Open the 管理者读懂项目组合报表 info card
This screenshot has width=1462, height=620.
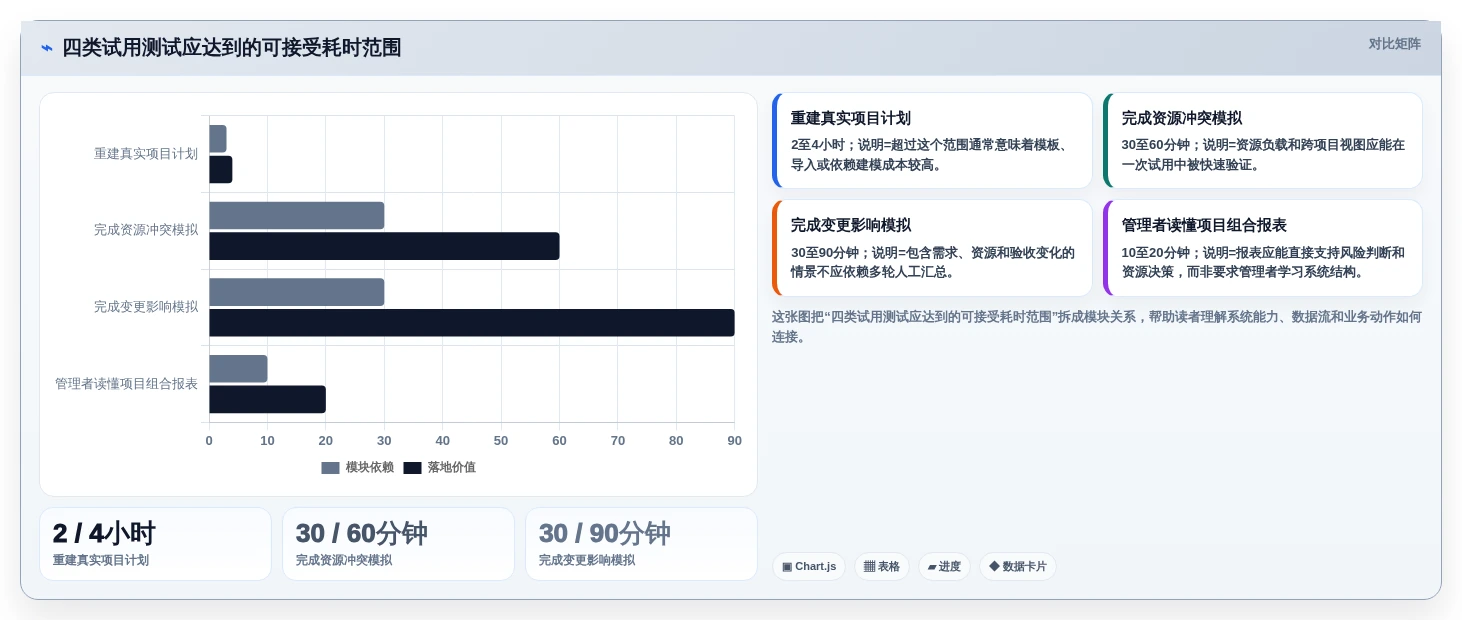(x=1262, y=248)
